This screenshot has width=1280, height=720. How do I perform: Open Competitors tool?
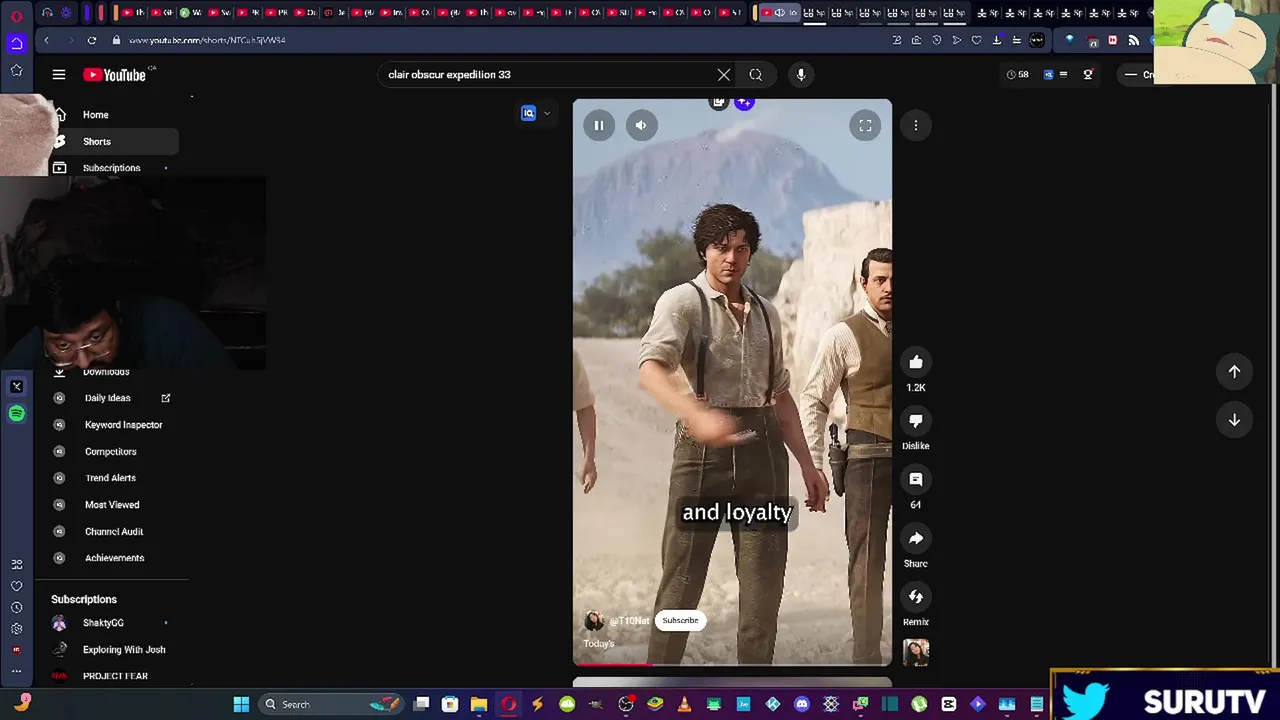pos(113,451)
